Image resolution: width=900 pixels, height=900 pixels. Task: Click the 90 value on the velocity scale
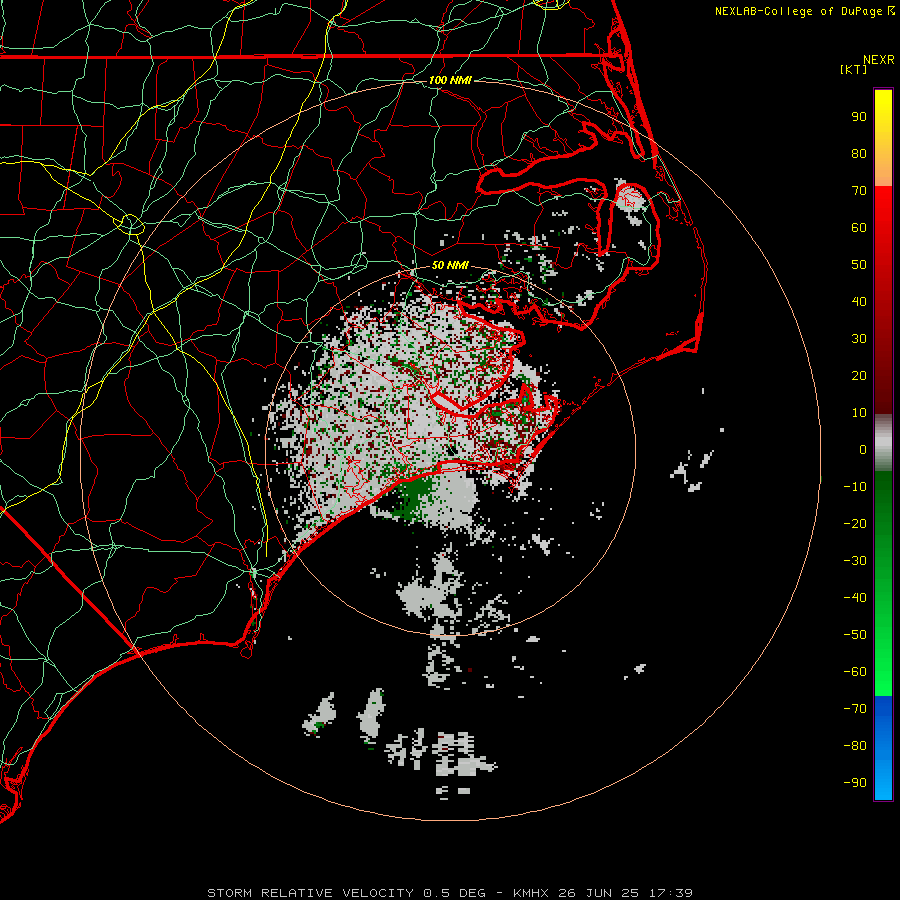[x=859, y=117]
